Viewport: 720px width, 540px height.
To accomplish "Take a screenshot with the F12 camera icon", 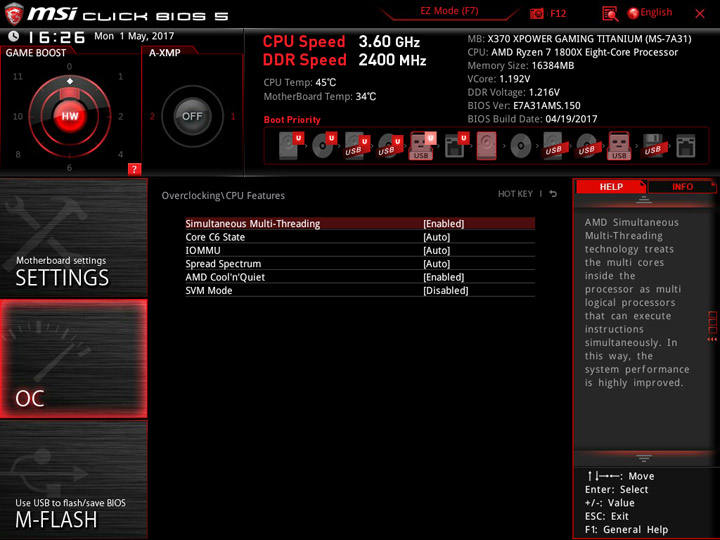I will (536, 13).
